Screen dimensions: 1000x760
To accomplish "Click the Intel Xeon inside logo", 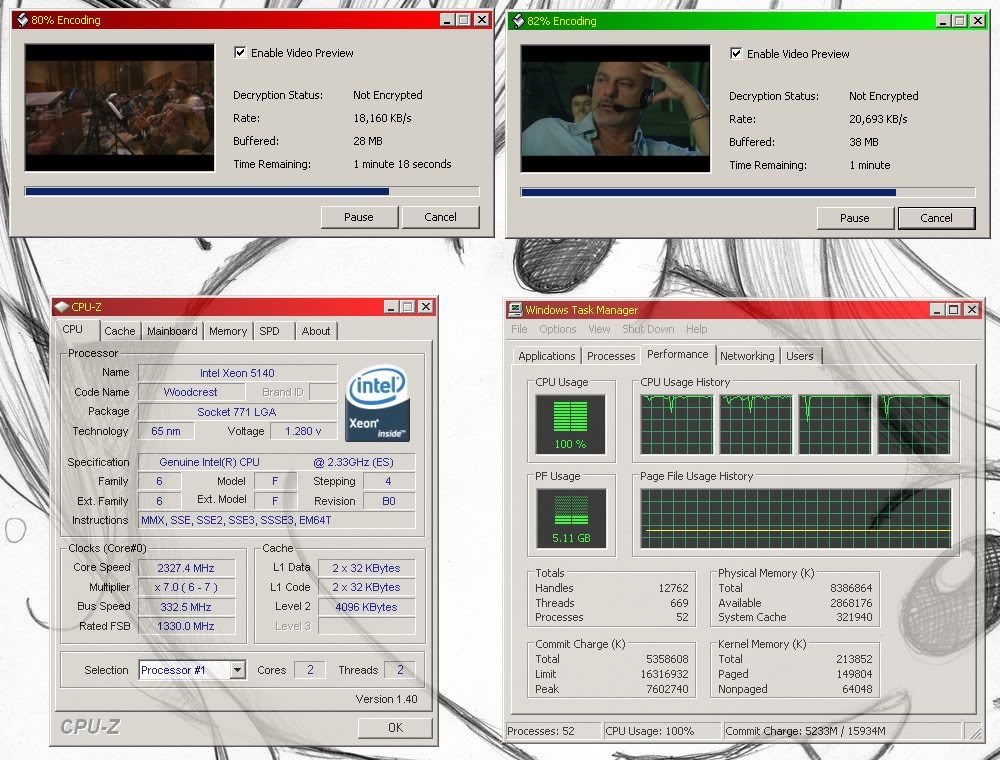I will [377, 405].
